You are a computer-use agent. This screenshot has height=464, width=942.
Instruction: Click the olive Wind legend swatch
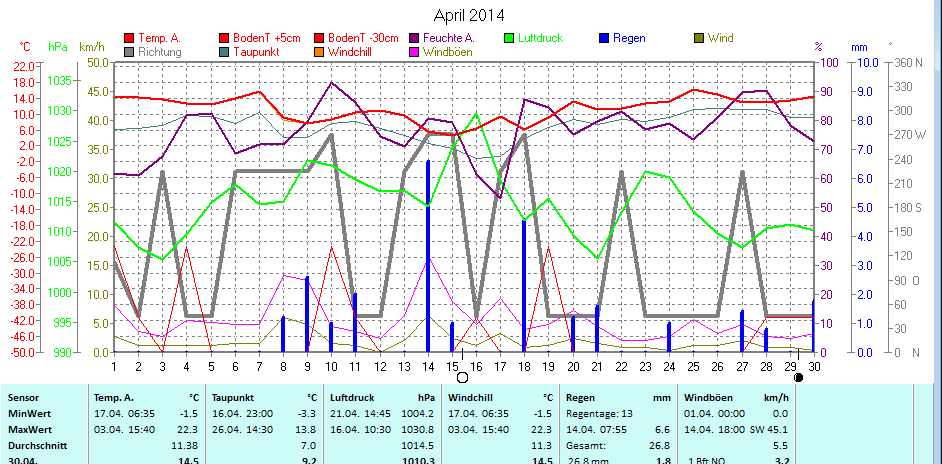(699, 38)
